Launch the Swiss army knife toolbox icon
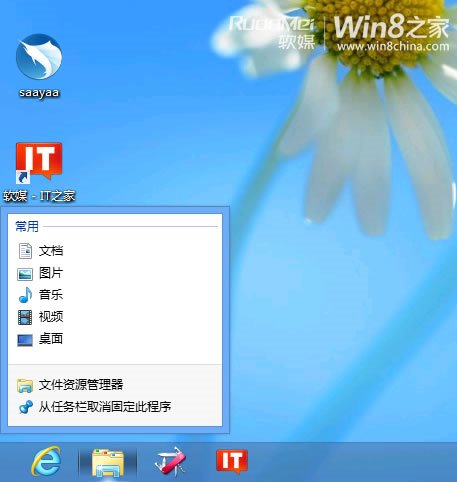 coord(170,461)
